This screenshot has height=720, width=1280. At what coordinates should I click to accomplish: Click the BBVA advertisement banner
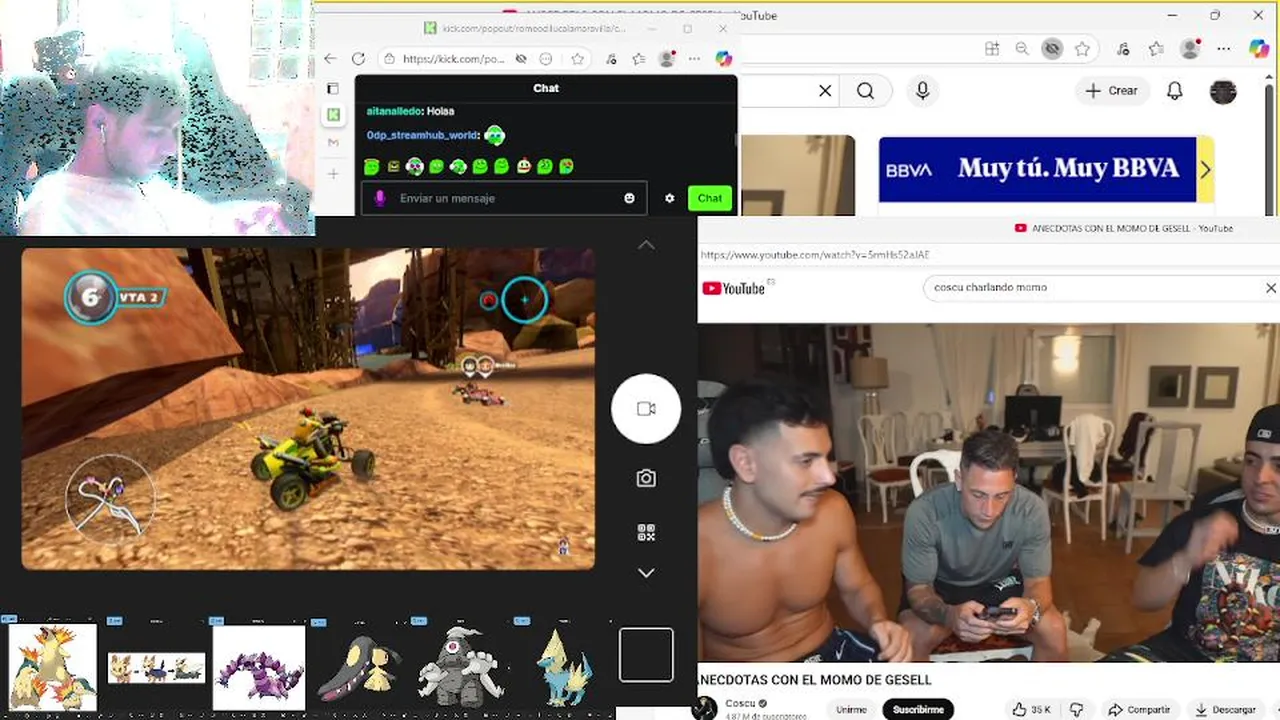[x=1037, y=169]
